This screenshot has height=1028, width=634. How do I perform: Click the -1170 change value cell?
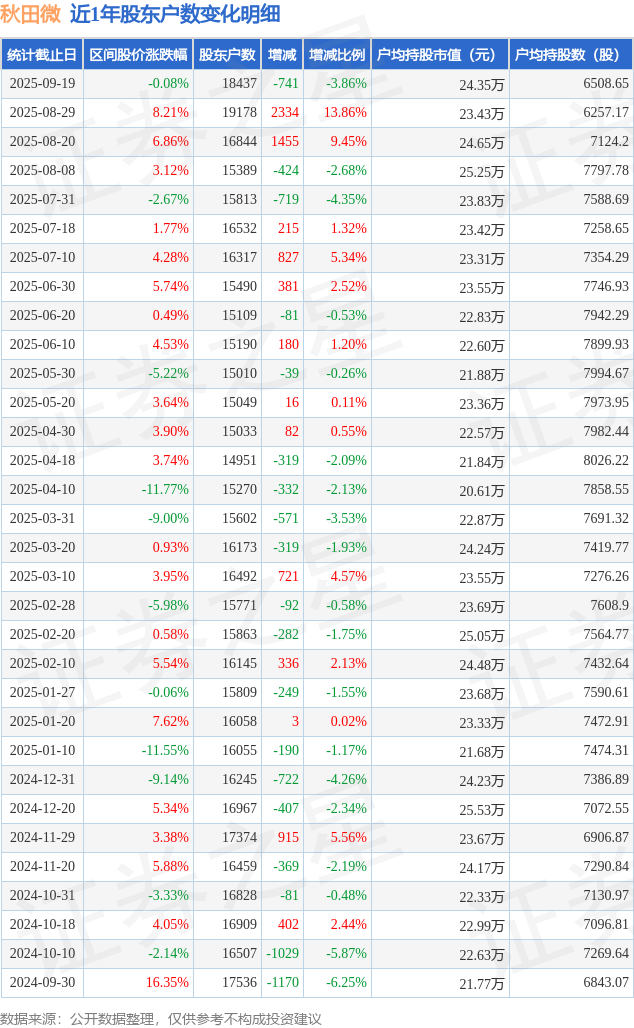[x=283, y=983]
